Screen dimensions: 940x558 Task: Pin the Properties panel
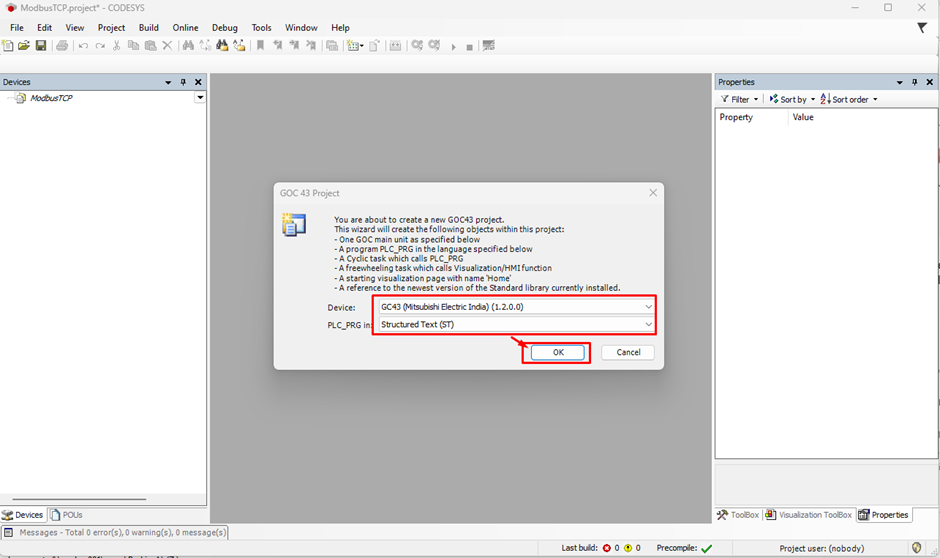click(915, 82)
